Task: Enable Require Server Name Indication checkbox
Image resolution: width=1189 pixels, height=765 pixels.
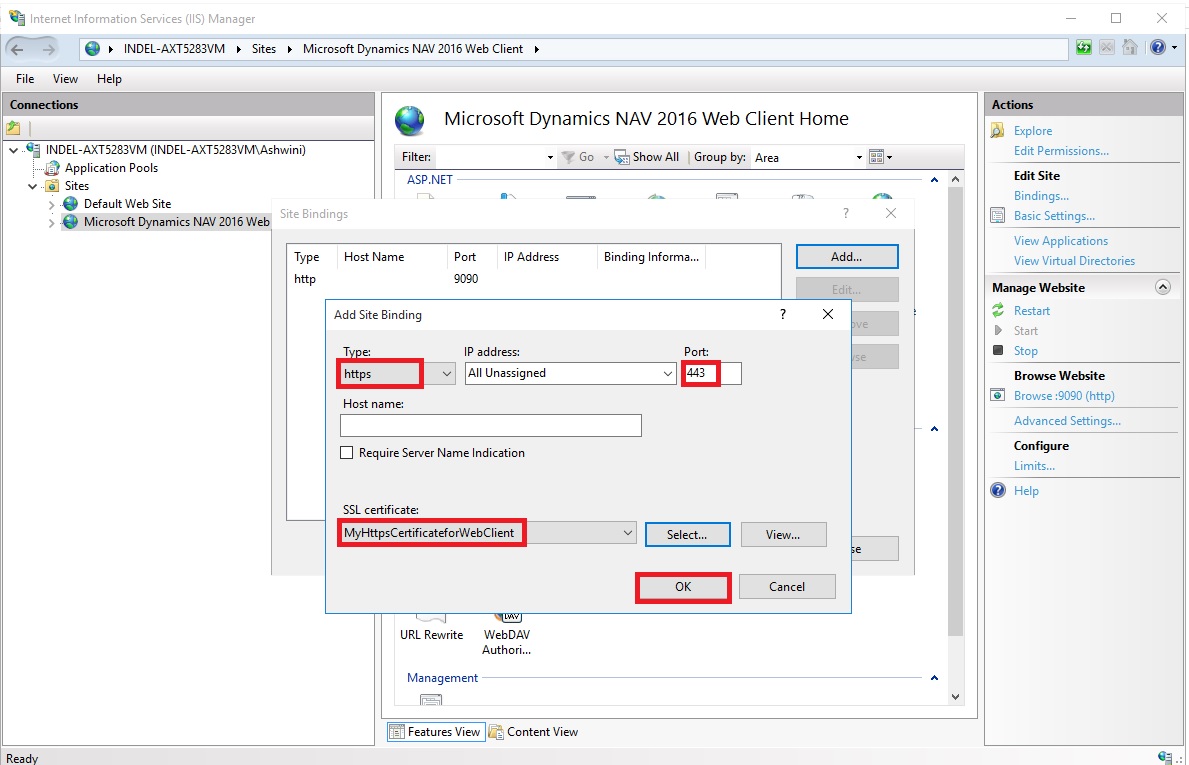Action: [347, 453]
